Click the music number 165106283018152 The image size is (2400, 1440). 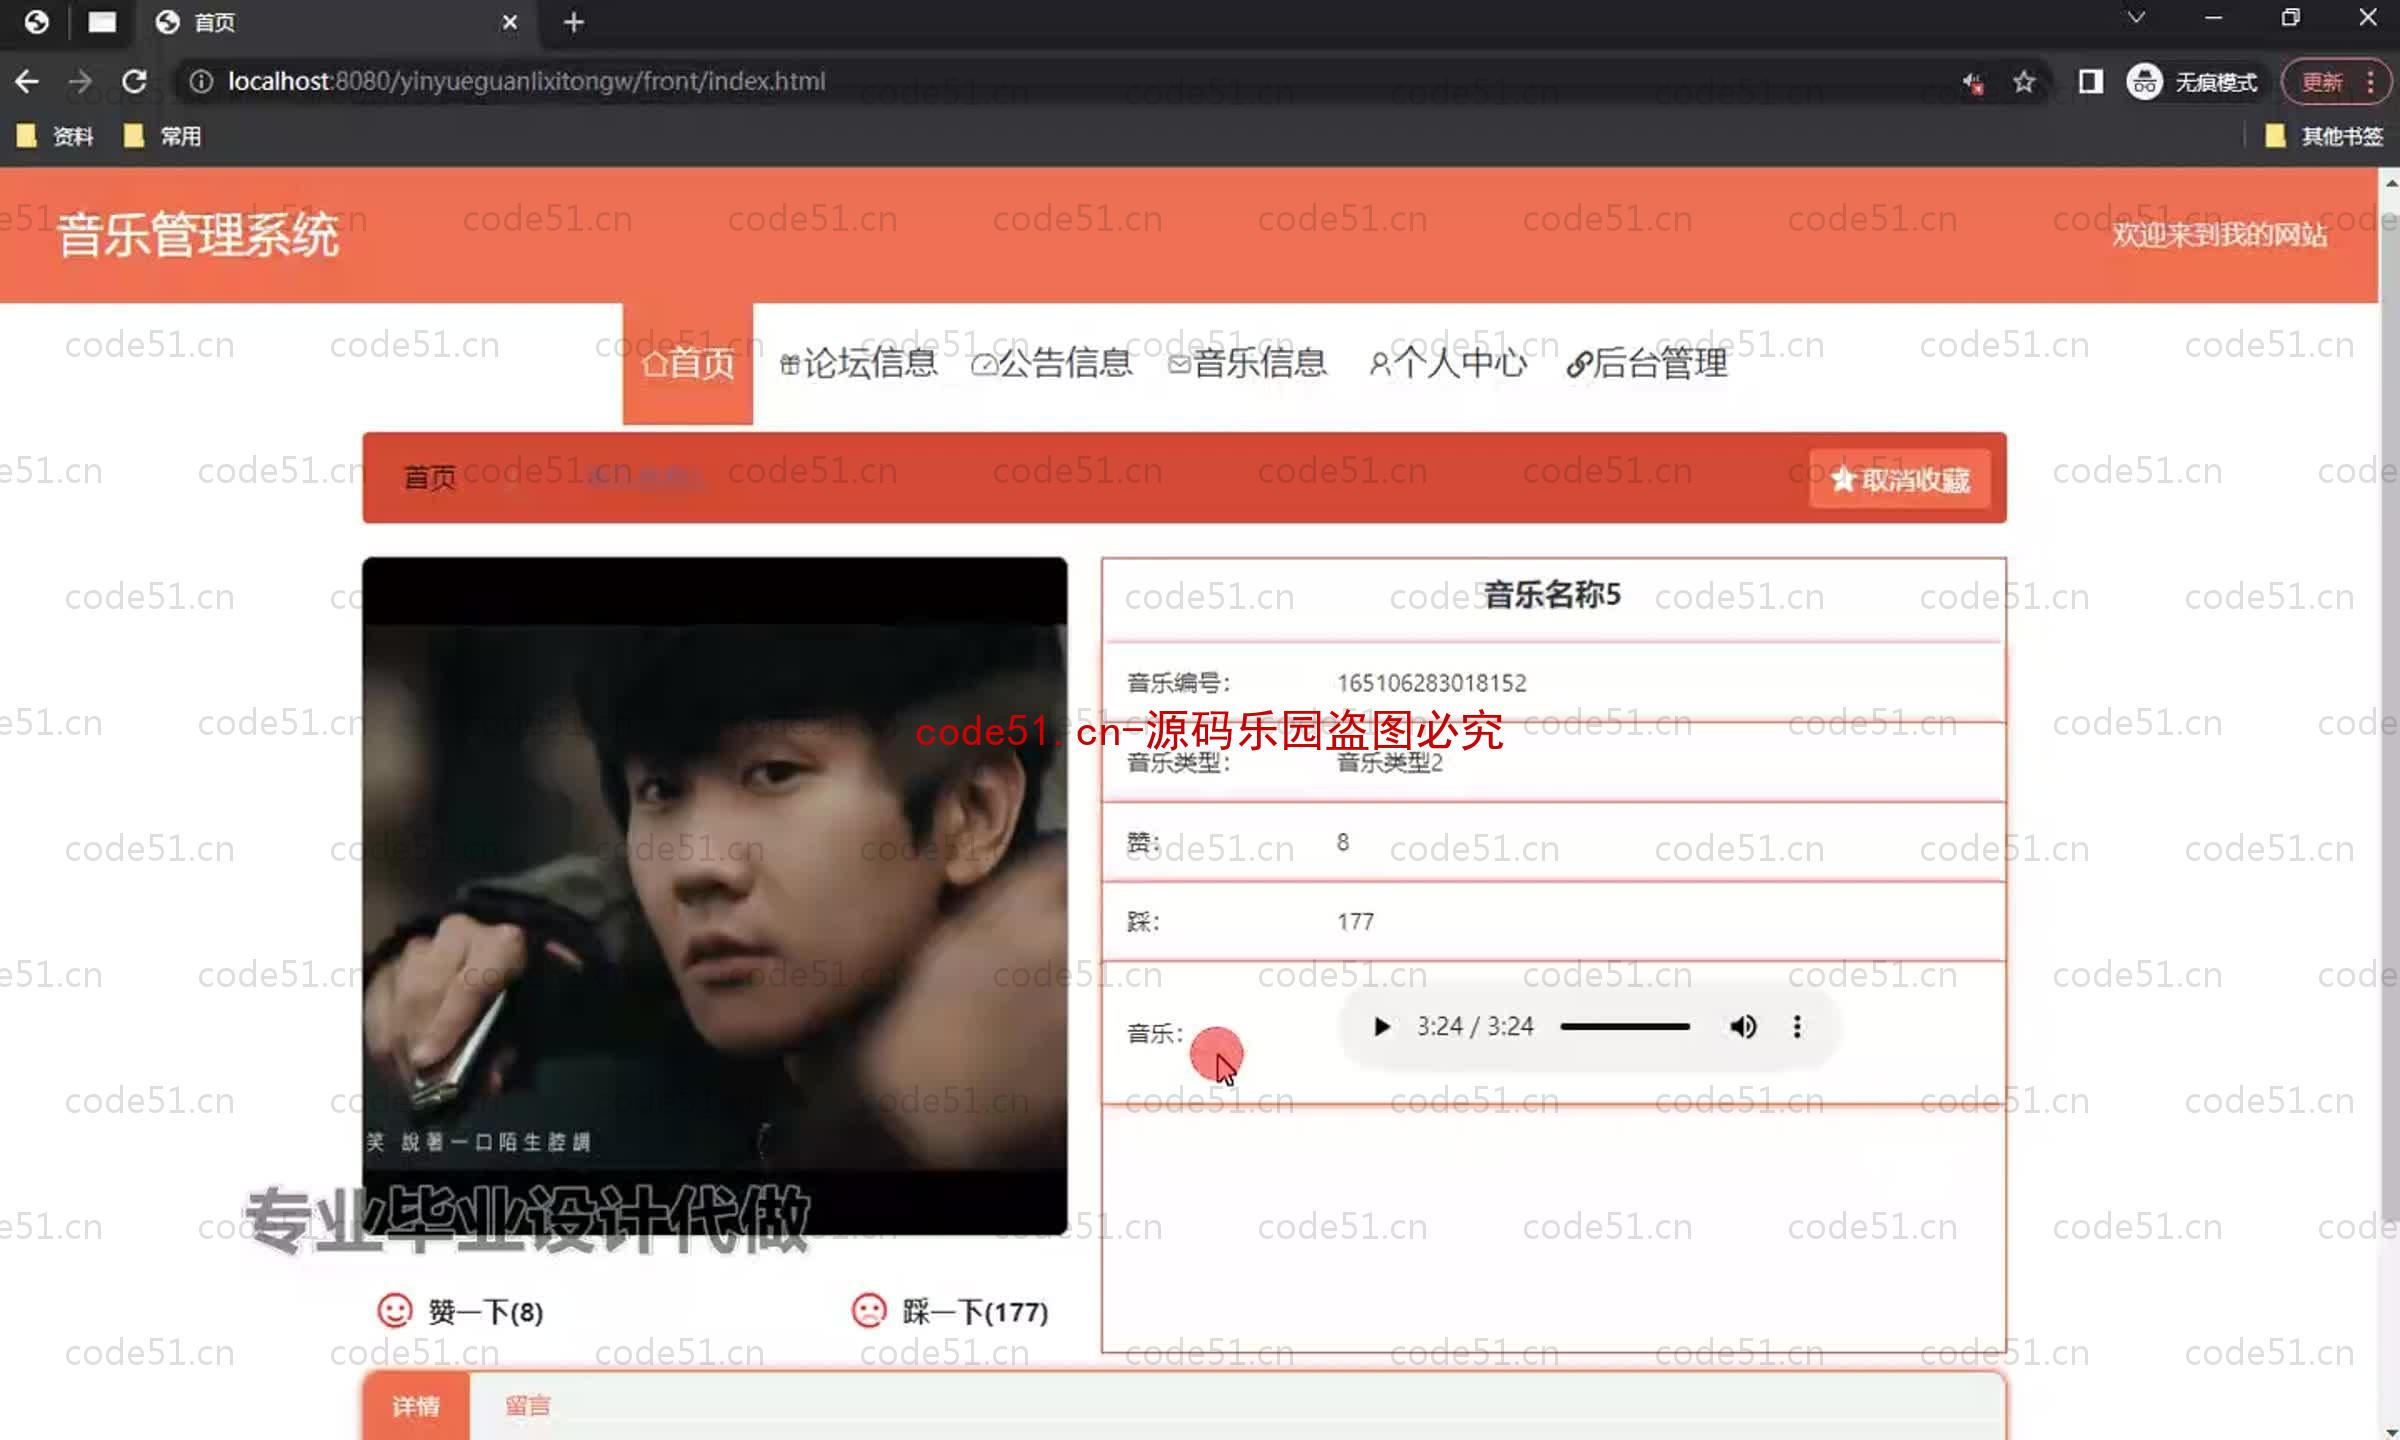point(1432,683)
